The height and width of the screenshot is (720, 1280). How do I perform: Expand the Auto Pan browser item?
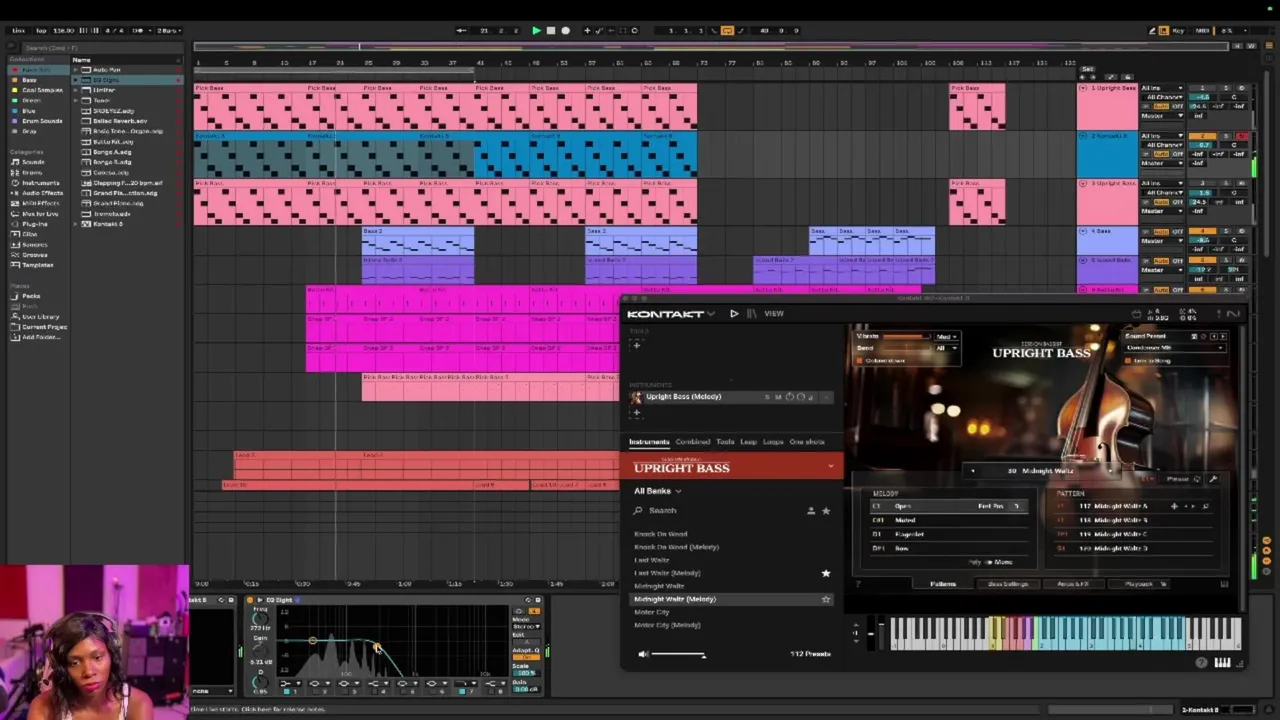[x=76, y=70]
